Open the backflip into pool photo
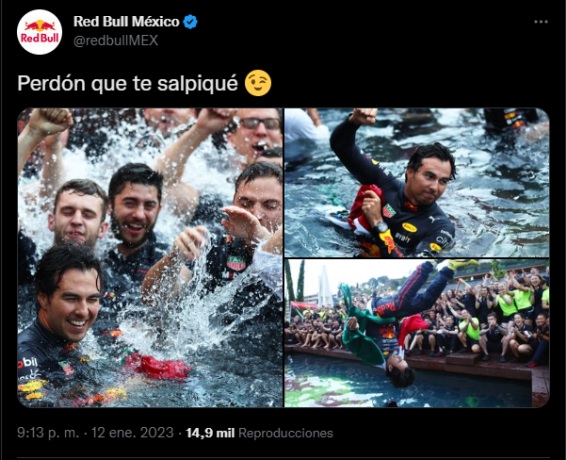The width and height of the screenshot is (566, 460). point(417,333)
